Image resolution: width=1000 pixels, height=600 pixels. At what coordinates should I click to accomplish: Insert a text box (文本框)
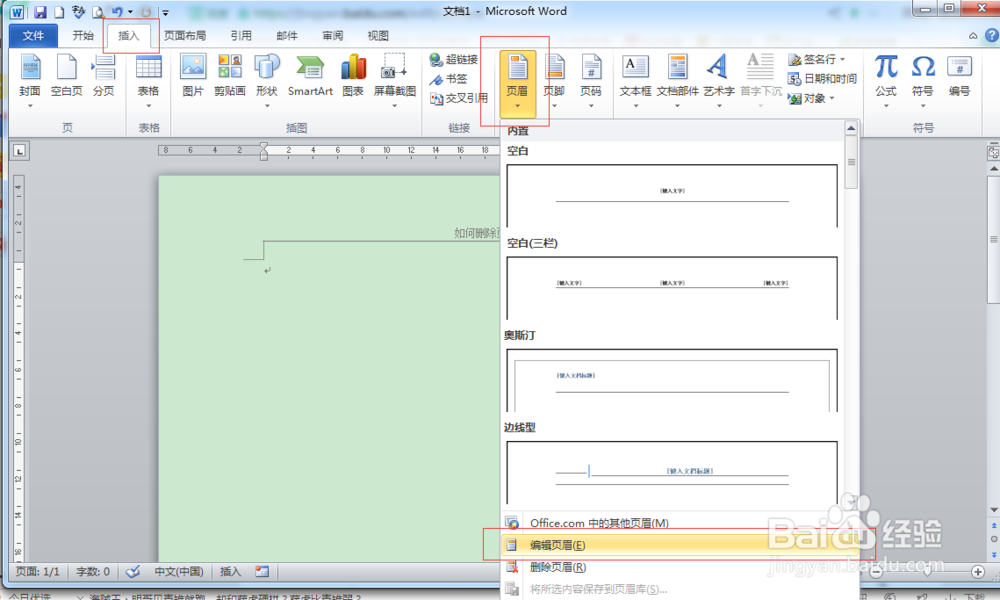635,82
